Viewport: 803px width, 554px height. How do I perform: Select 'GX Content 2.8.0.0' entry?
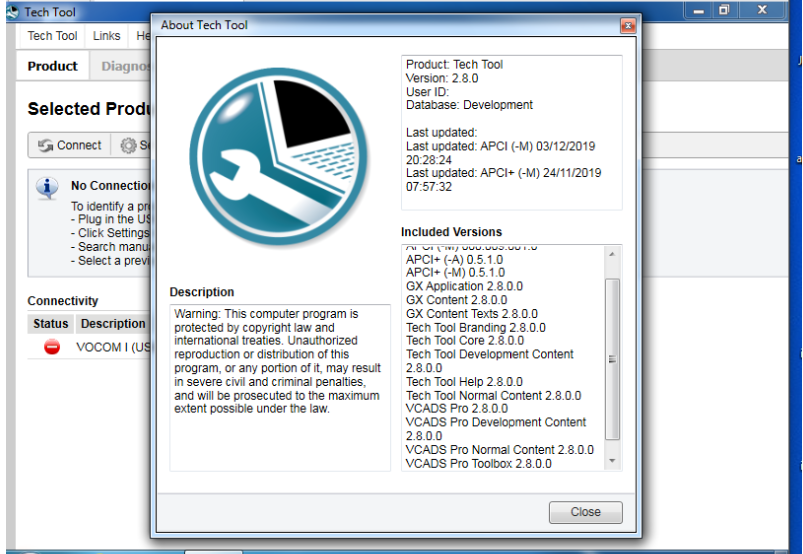tap(457, 300)
